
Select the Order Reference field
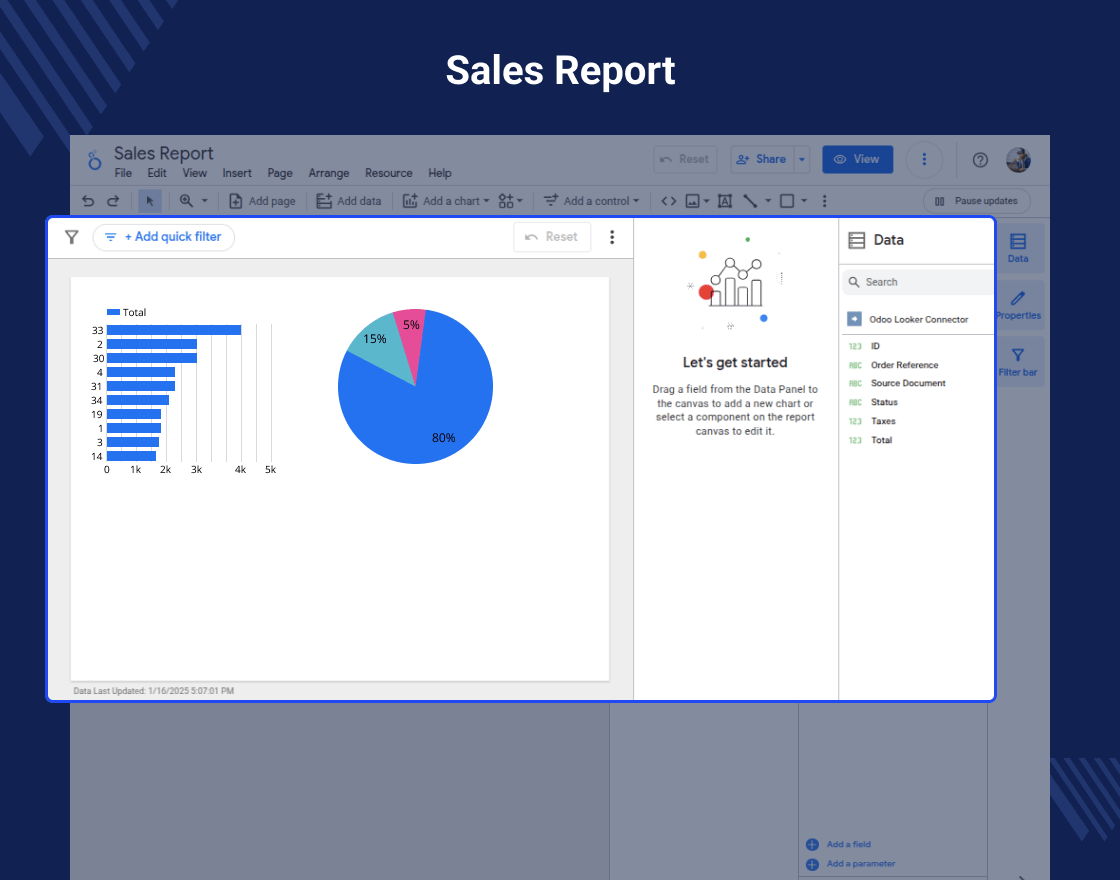904,365
